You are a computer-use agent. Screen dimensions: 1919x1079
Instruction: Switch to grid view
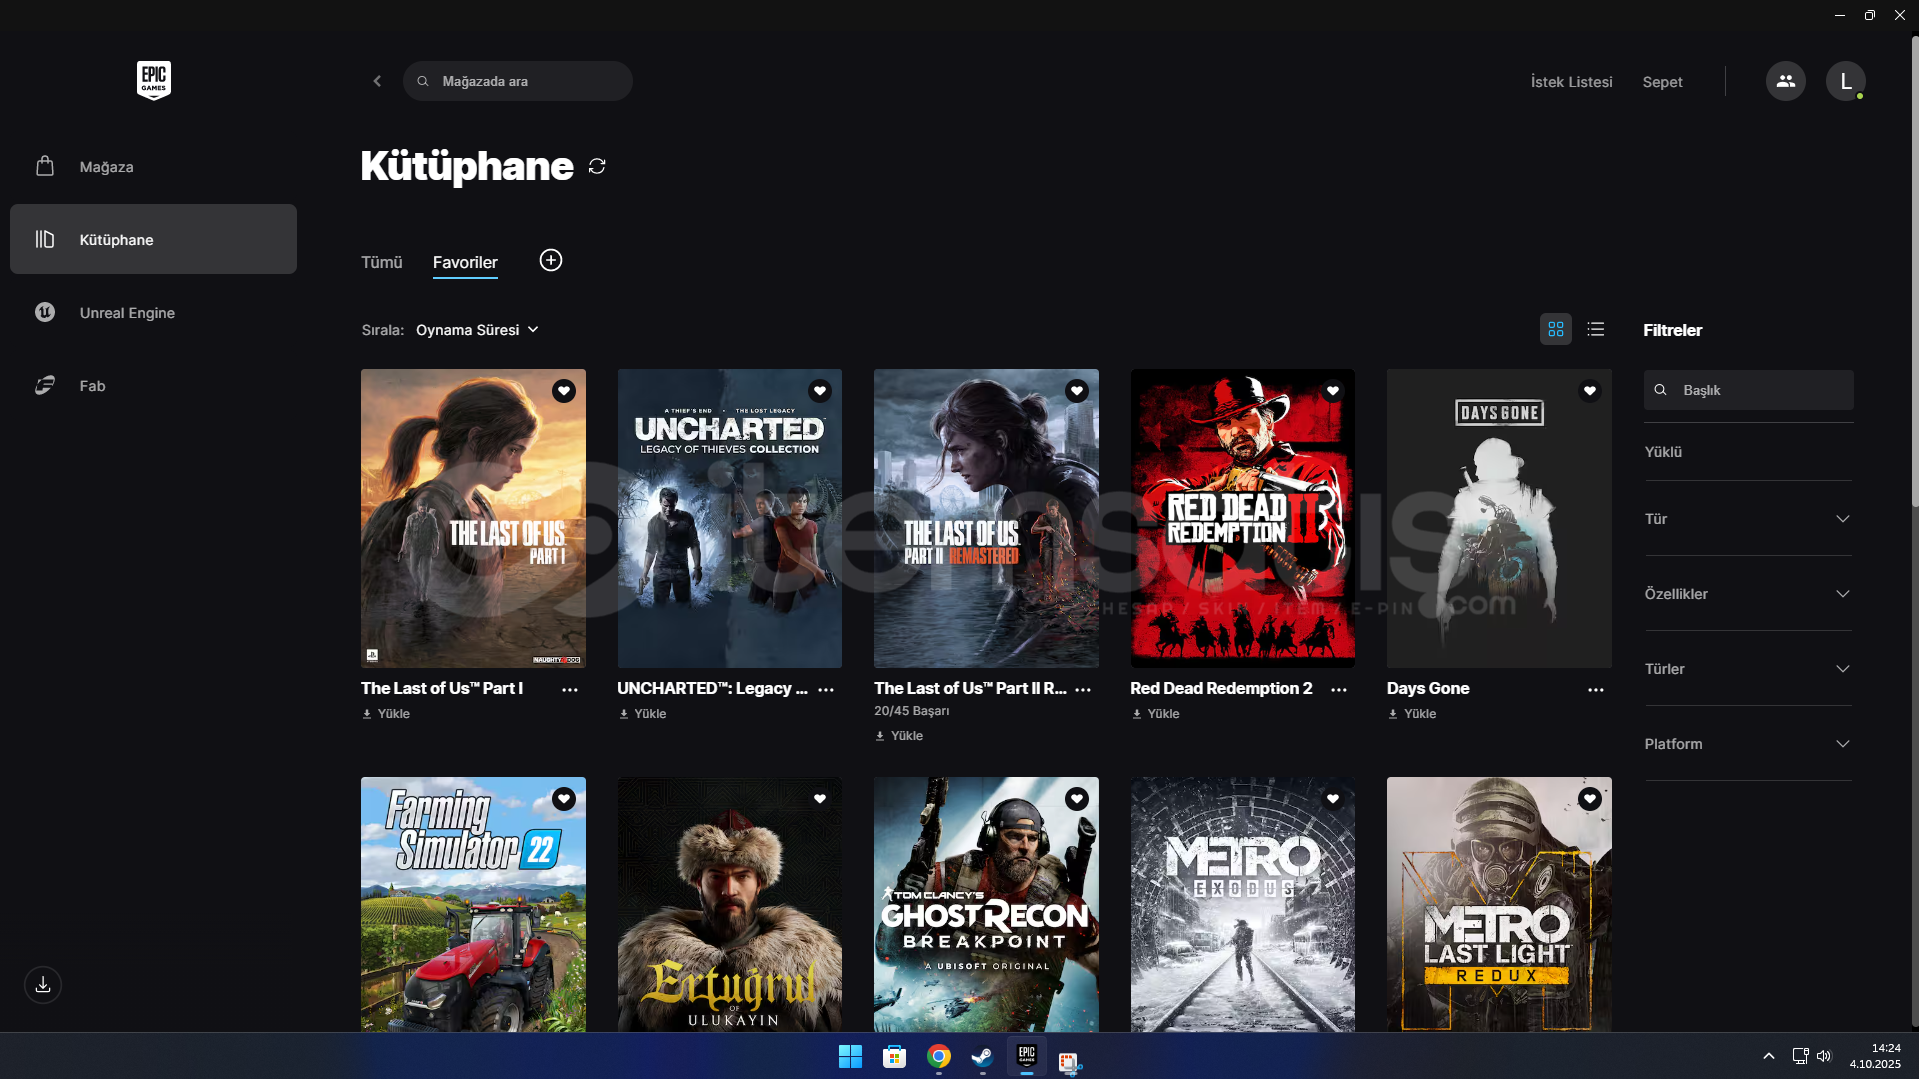tap(1556, 329)
